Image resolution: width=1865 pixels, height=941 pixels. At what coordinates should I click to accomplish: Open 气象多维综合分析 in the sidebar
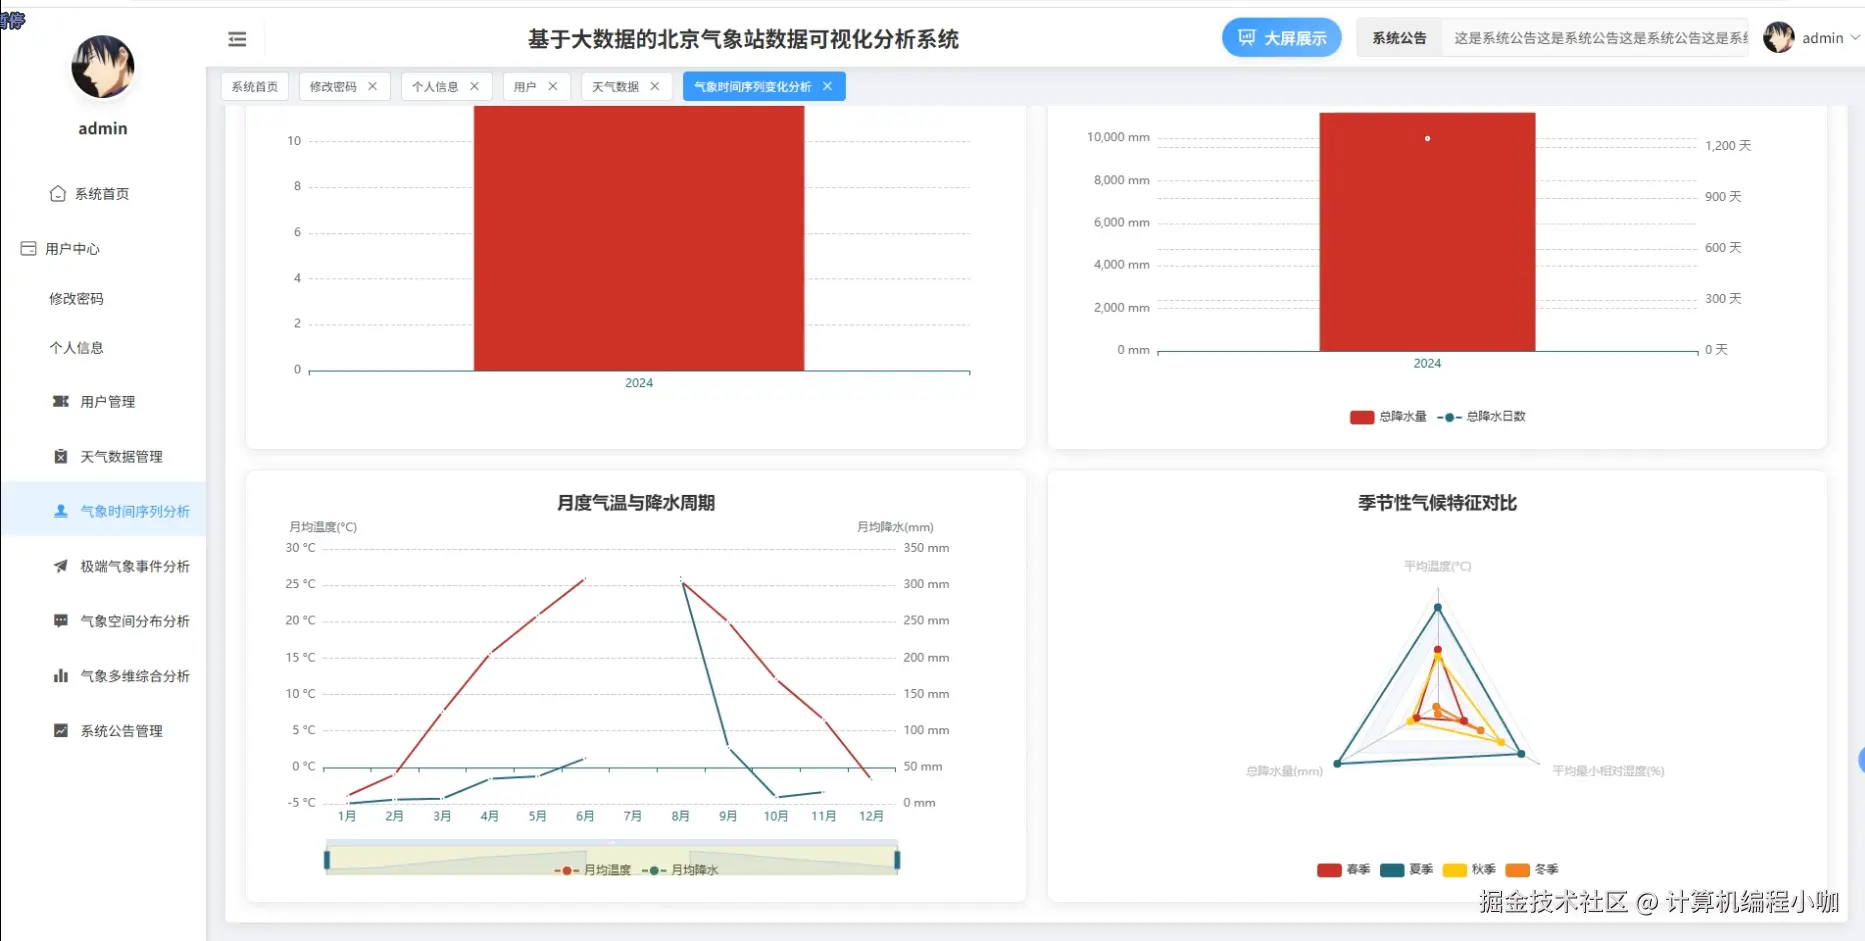pos(135,676)
